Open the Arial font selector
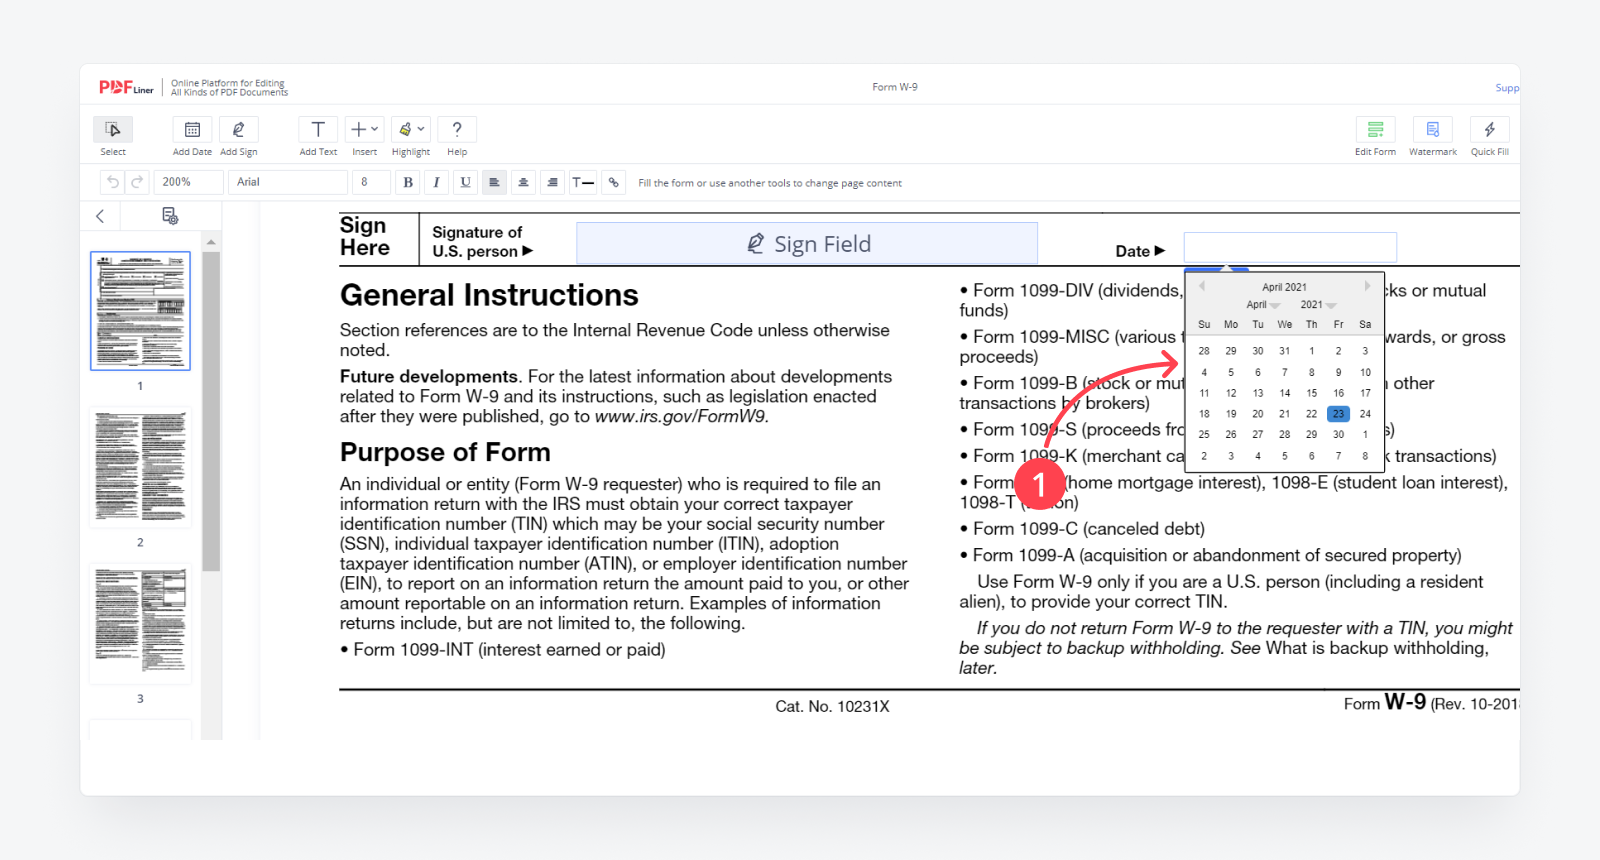Screen dimensions: 1600x860 click(x=288, y=182)
